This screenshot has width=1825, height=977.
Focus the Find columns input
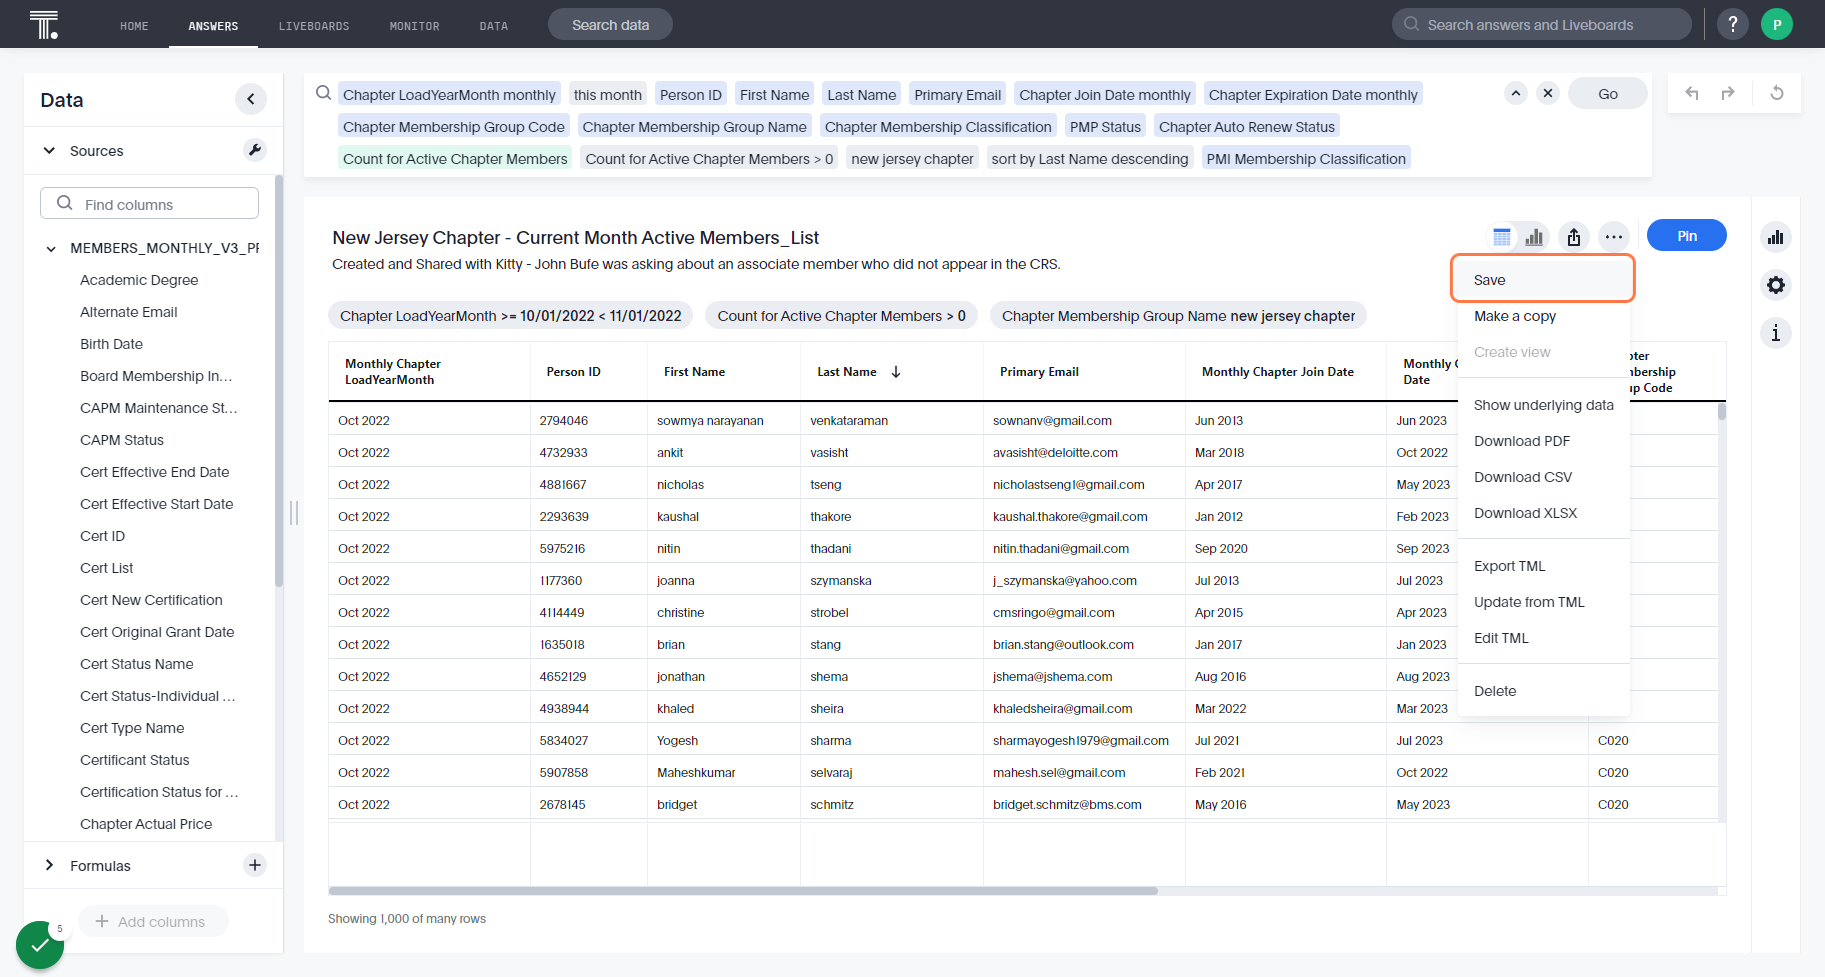coord(149,203)
